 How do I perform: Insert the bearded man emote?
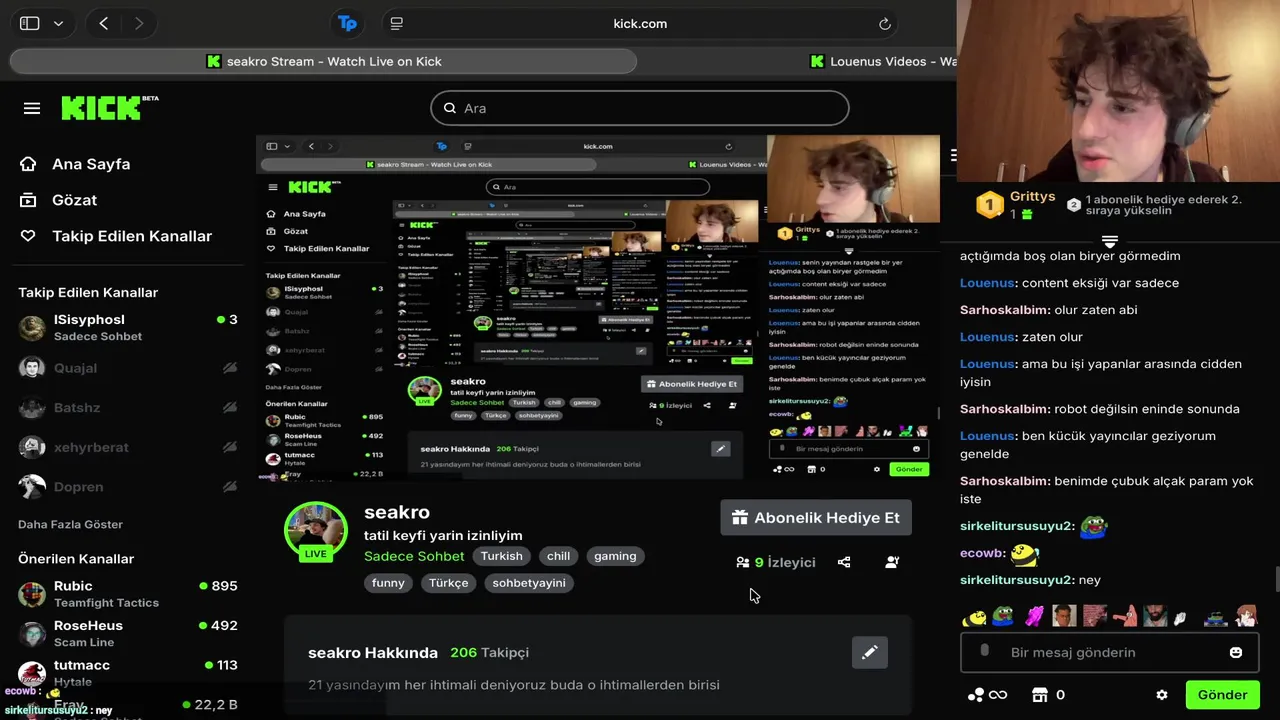(x=1155, y=616)
